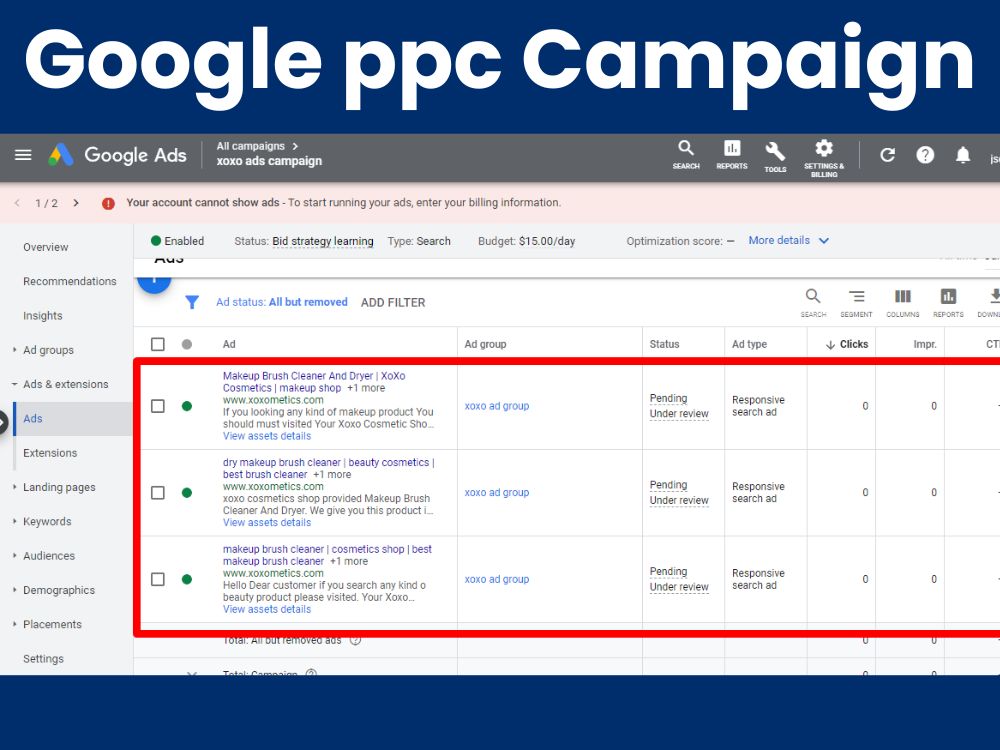The width and height of the screenshot is (1000, 750).
Task: Click Under review status of cosmetics shop ad
Action: tap(679, 587)
